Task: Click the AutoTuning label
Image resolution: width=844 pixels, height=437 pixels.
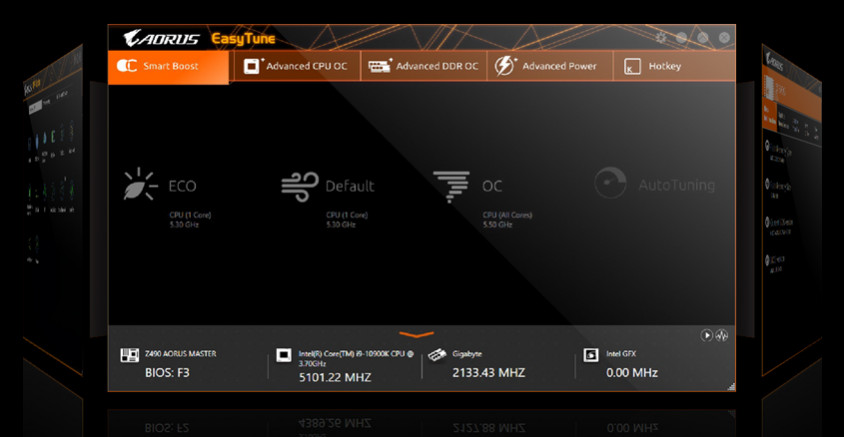Action: [x=677, y=185]
